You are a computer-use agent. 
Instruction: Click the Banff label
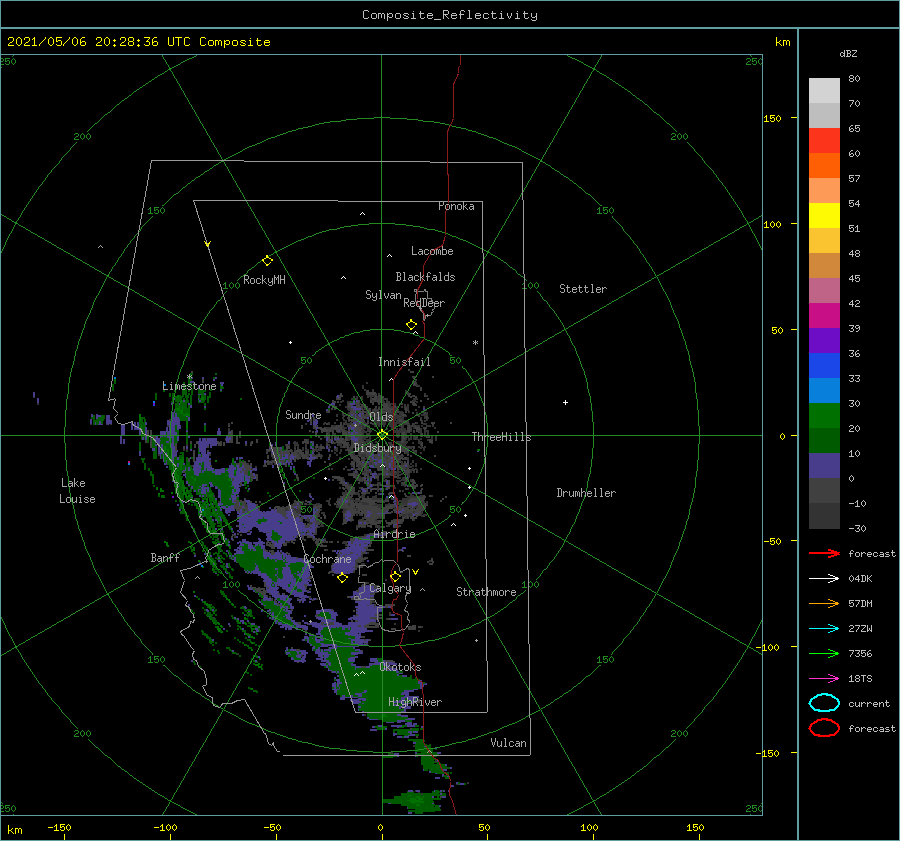coord(165,557)
